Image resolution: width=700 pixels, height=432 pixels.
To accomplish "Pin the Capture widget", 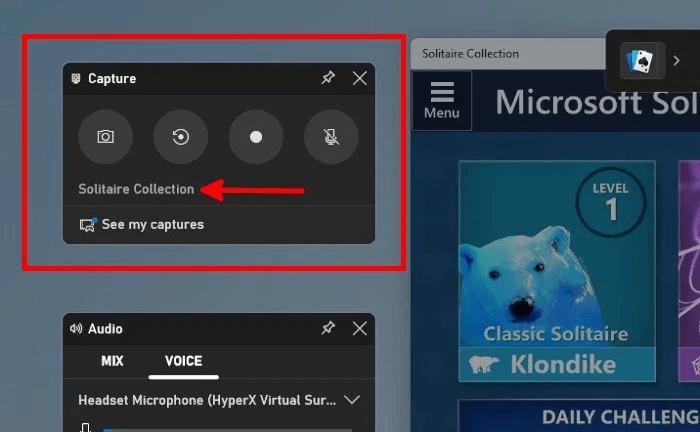I will 328,78.
